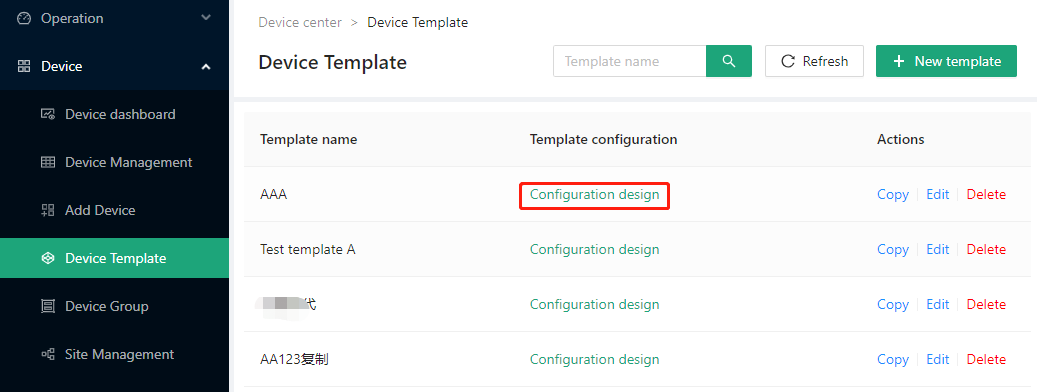Click the green search magnifier button
1037x392 pixels.
729,61
